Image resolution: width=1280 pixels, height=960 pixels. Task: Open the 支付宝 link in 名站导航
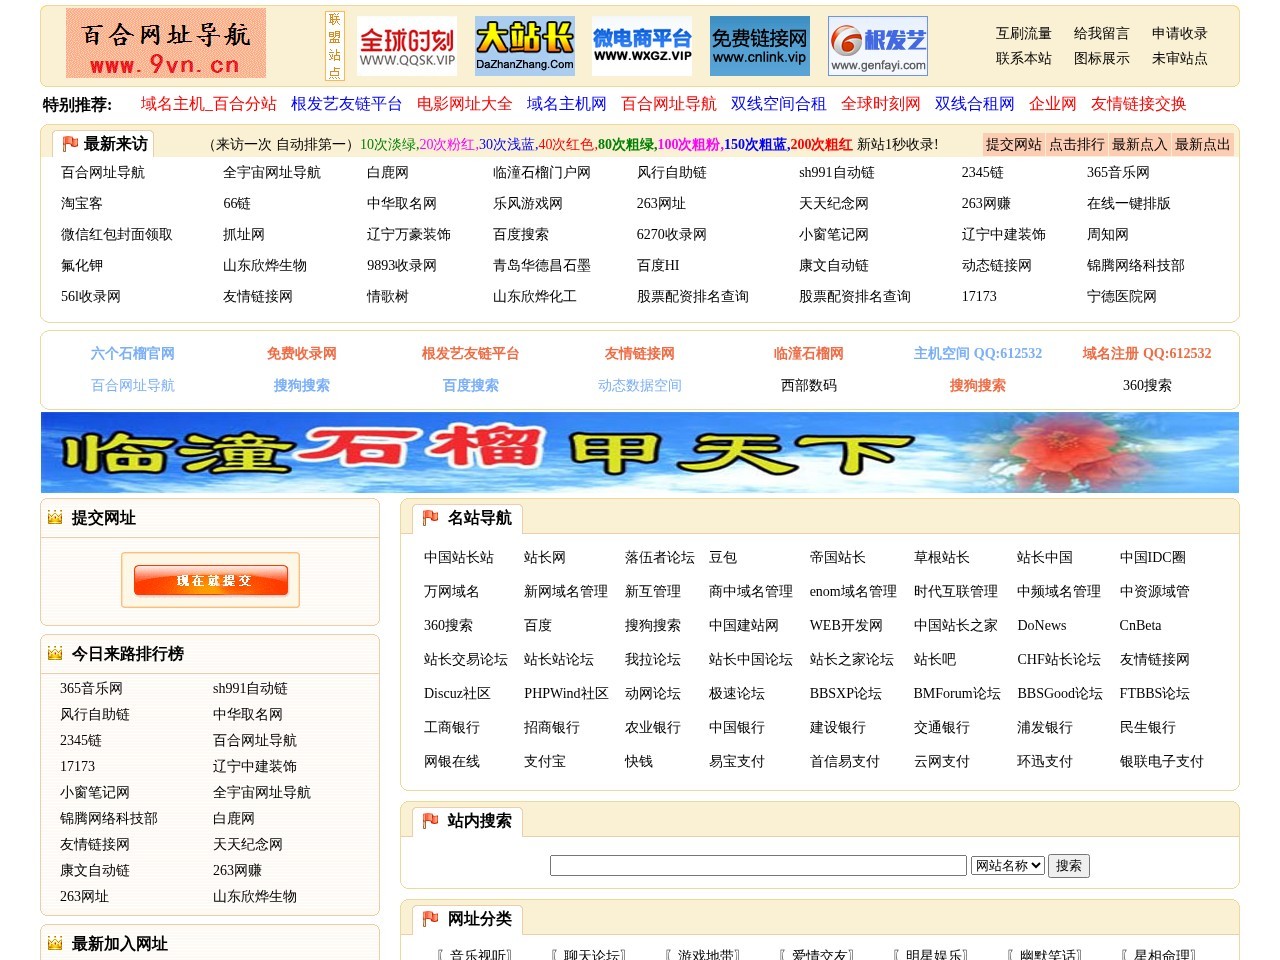click(x=544, y=761)
